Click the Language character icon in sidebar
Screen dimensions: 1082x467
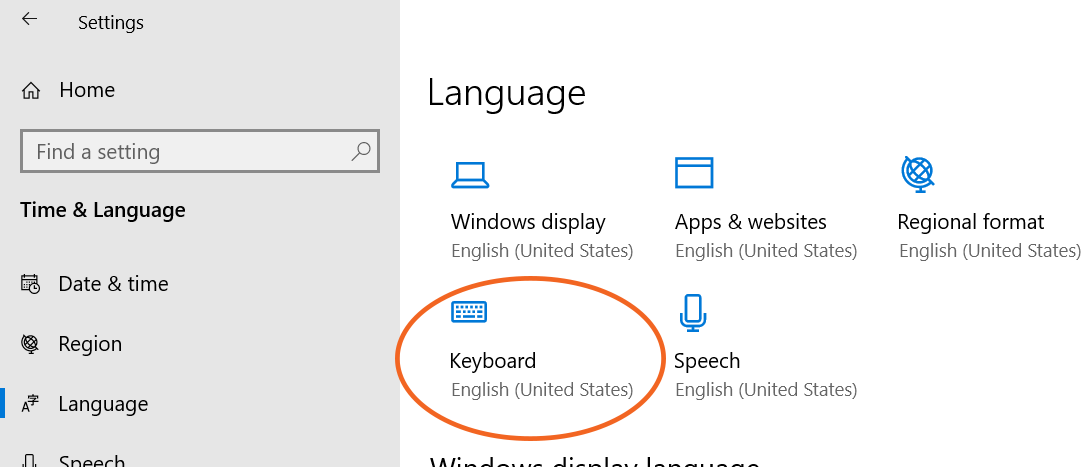pos(30,404)
